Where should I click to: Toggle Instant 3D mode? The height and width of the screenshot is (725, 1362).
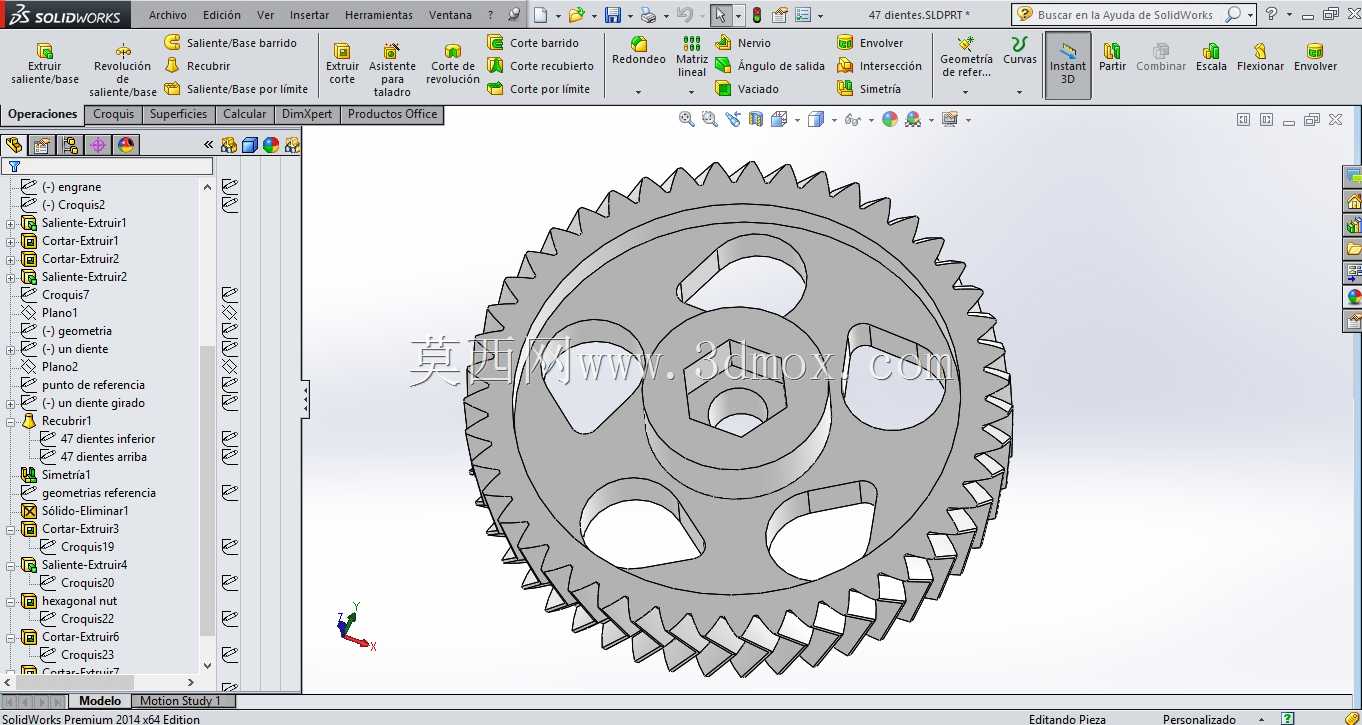pyautogui.click(x=1068, y=65)
